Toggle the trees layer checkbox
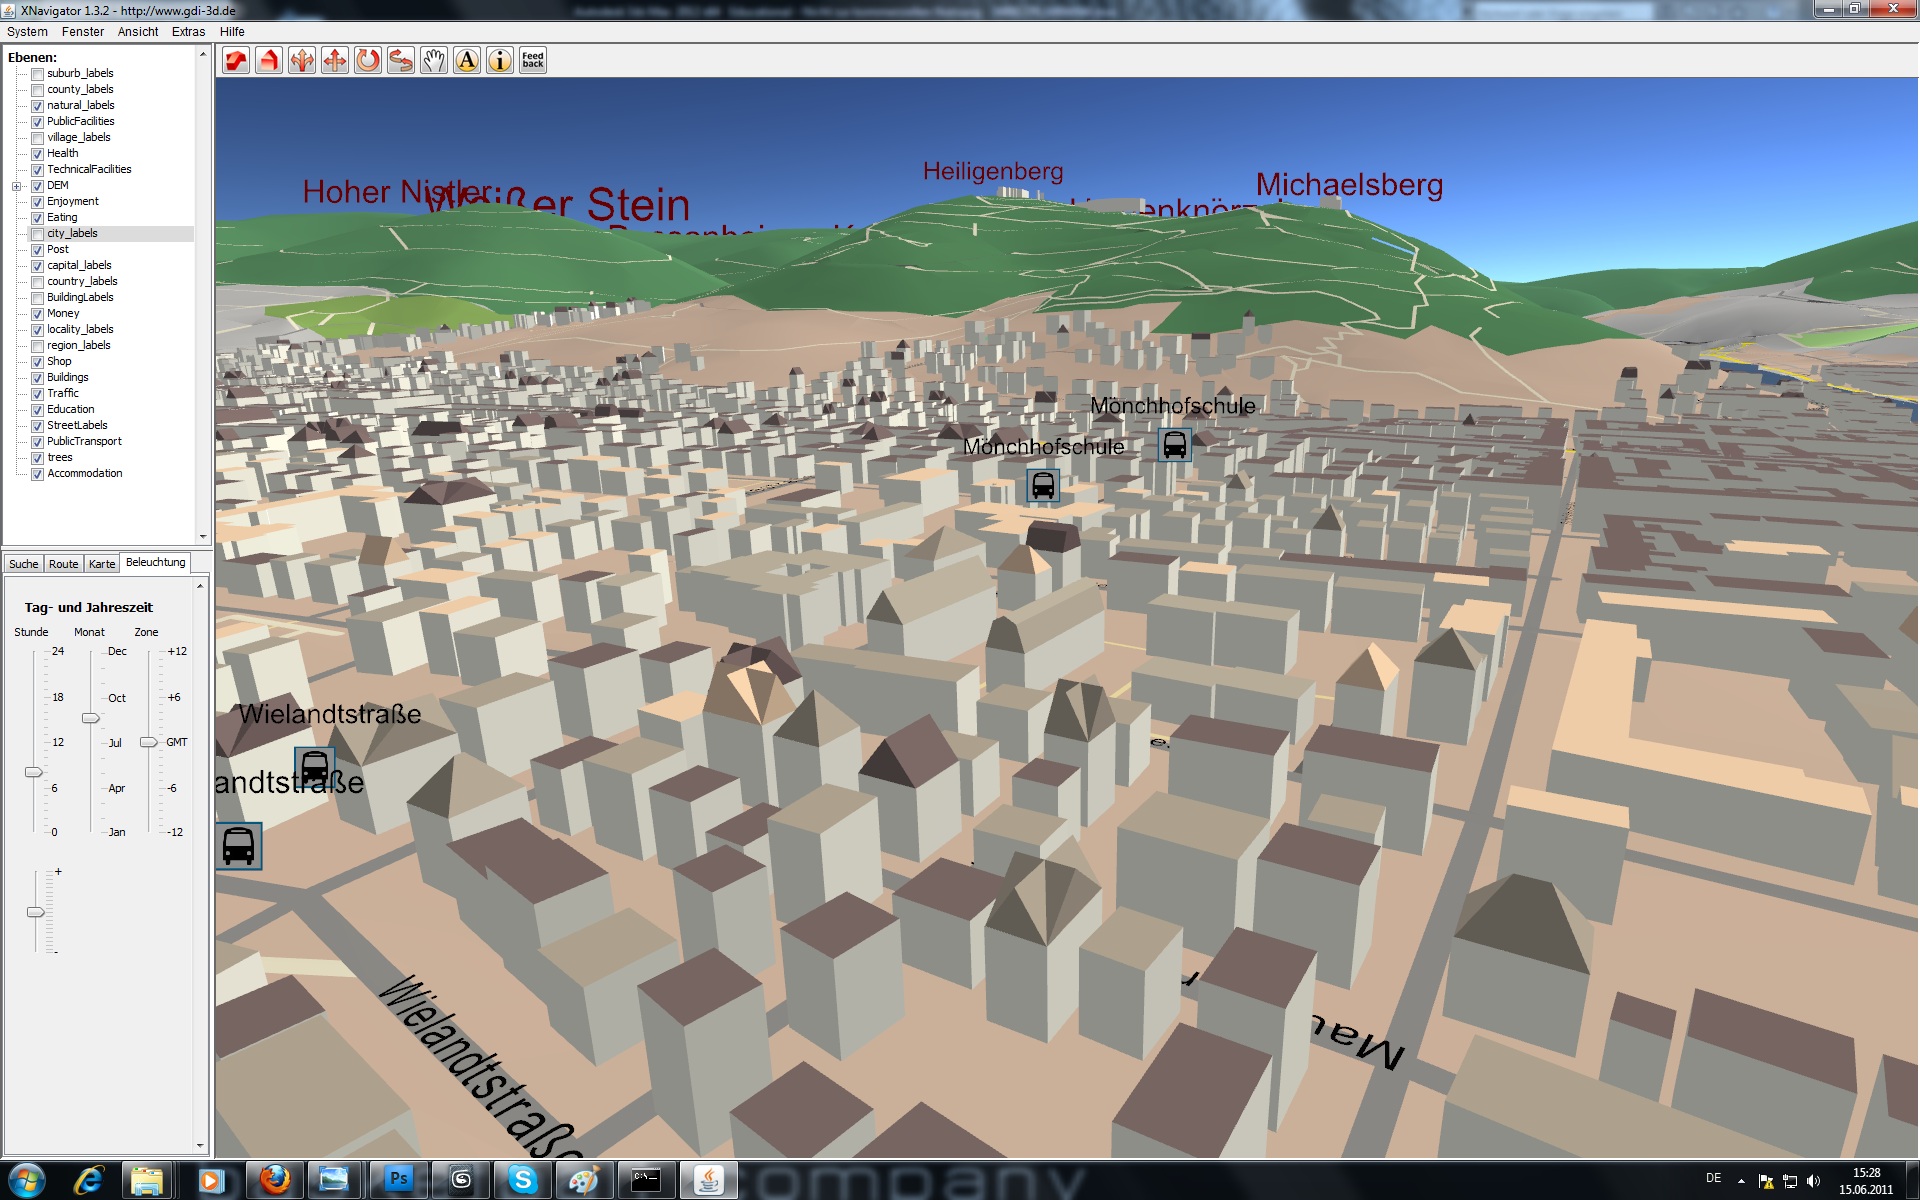 38,458
